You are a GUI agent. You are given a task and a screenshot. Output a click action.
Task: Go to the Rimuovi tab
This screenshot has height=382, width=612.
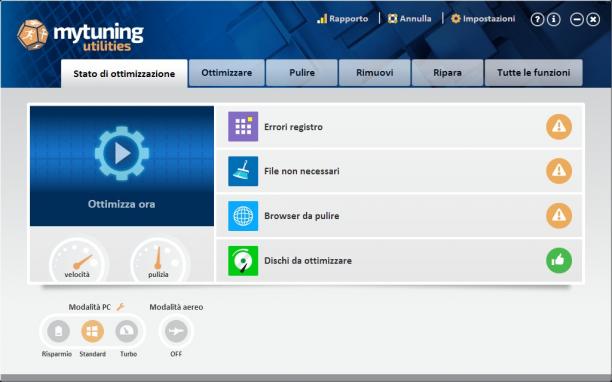click(375, 73)
